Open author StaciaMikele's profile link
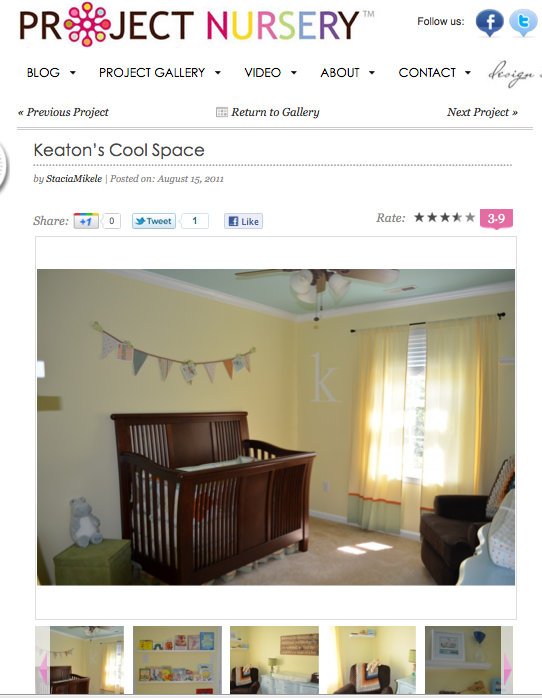542x698 pixels. [74, 179]
